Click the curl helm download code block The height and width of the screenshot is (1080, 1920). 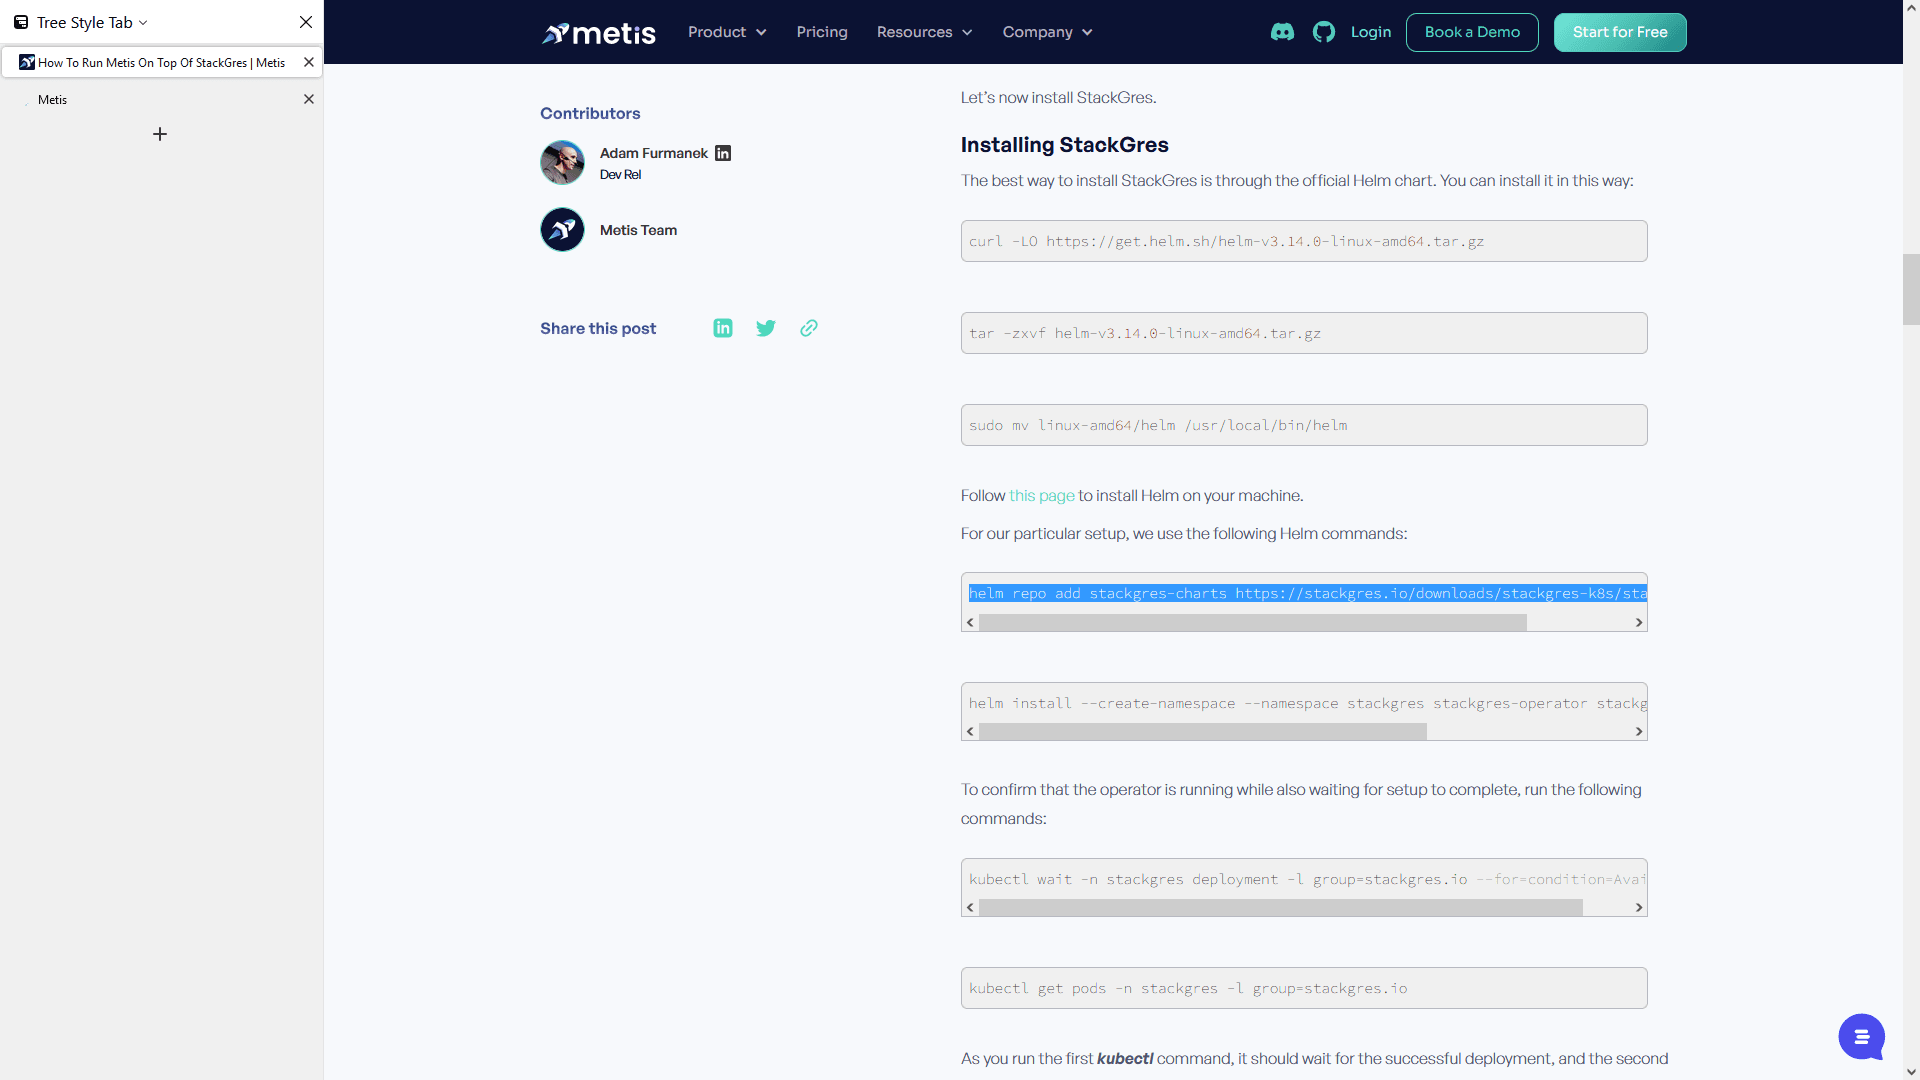tap(1304, 241)
